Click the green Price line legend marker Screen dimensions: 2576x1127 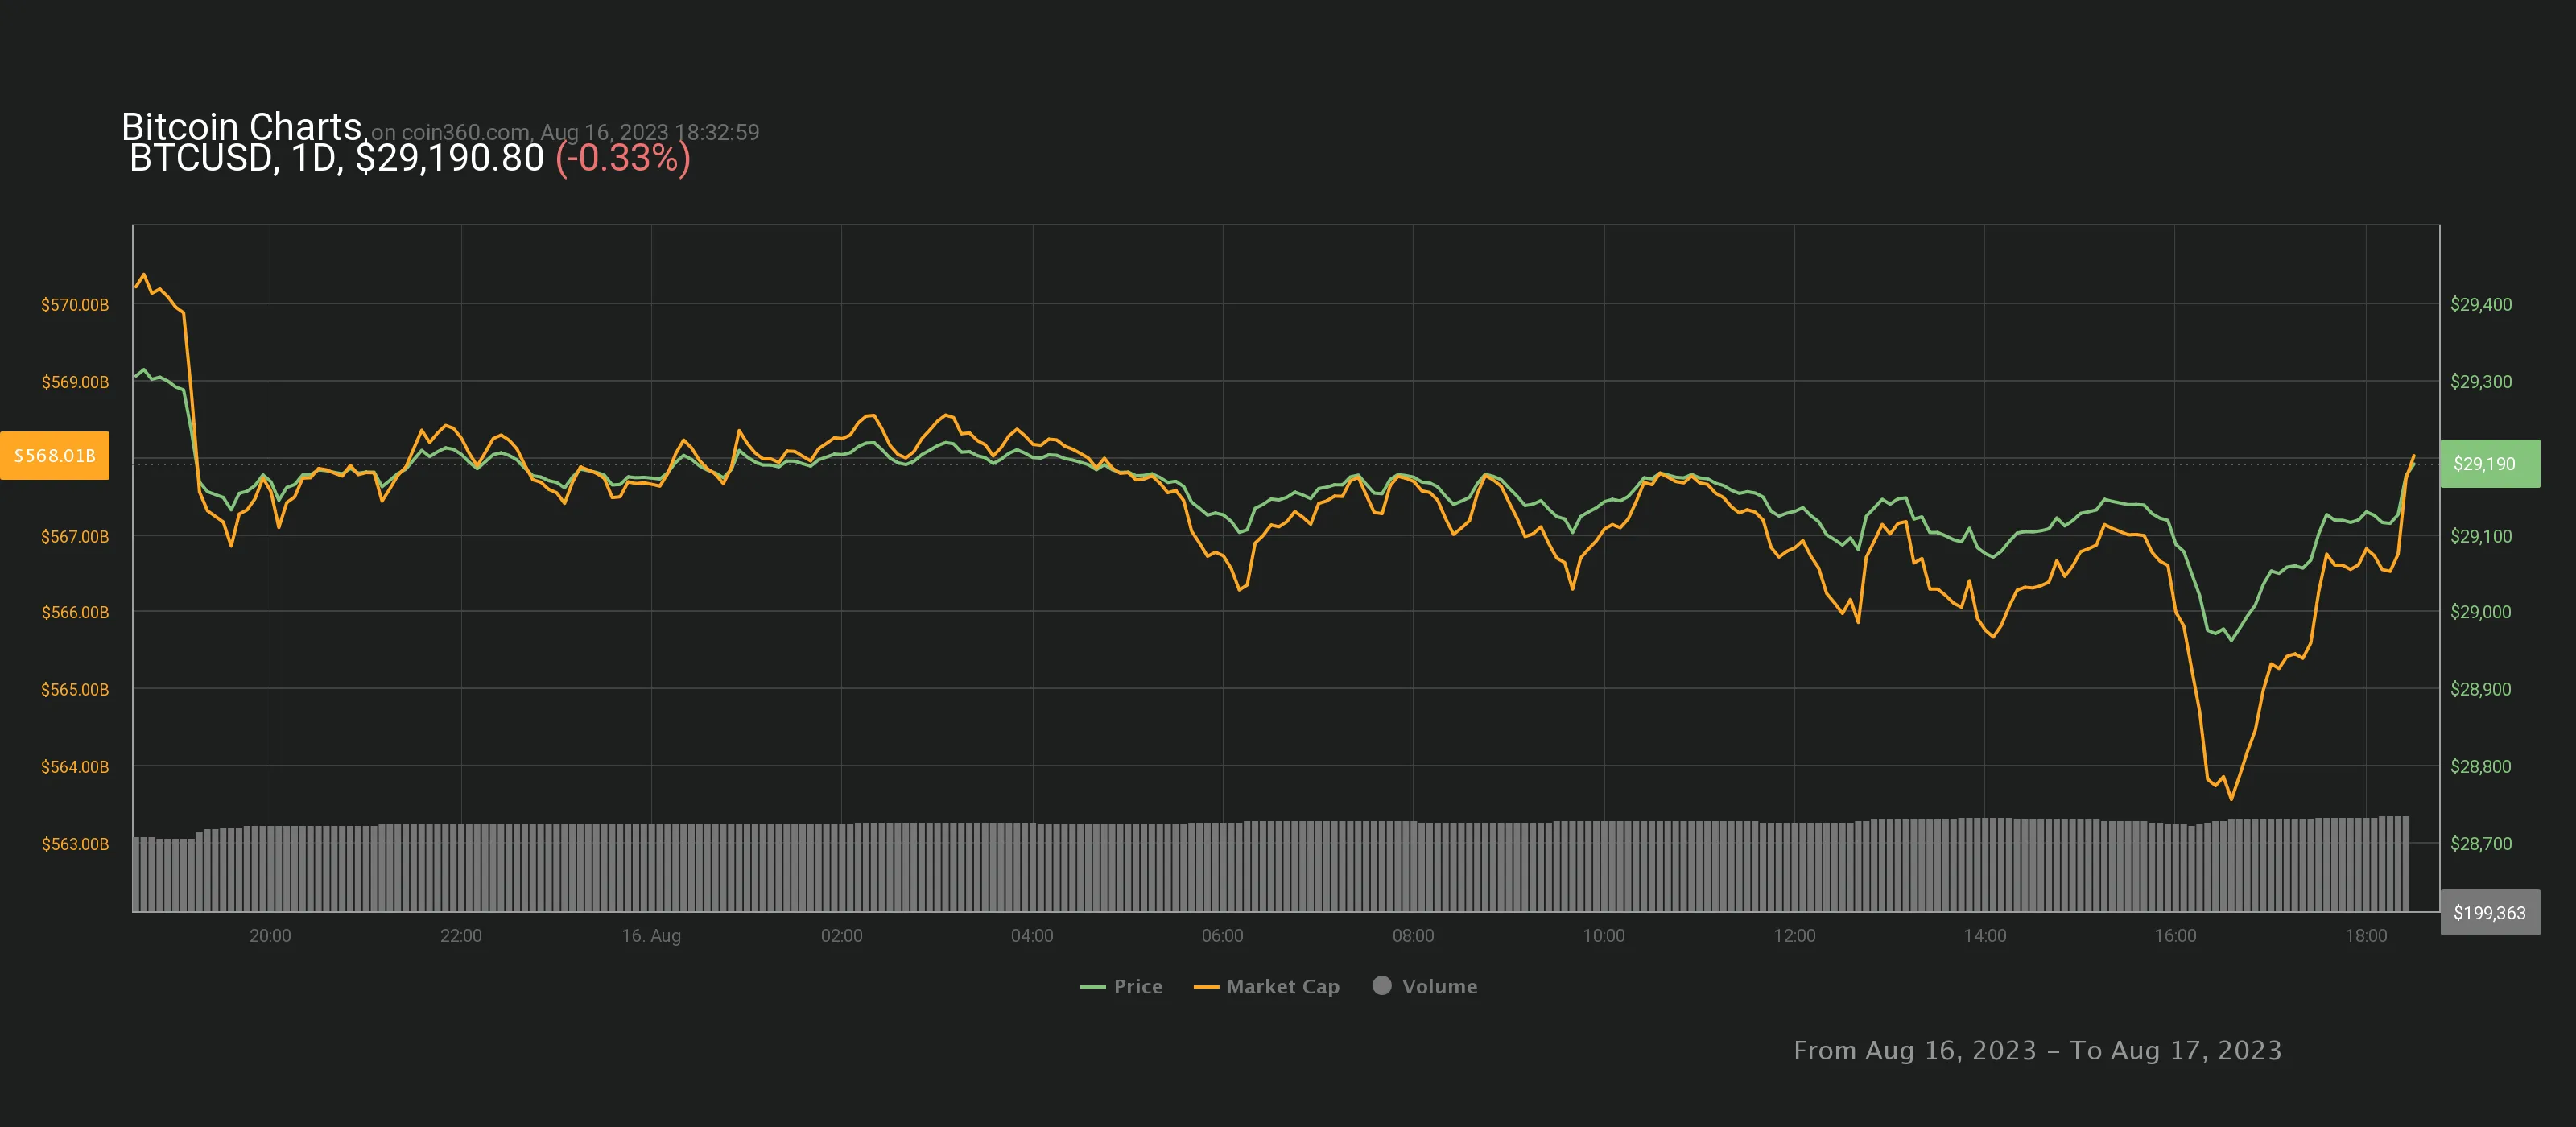coord(1092,987)
